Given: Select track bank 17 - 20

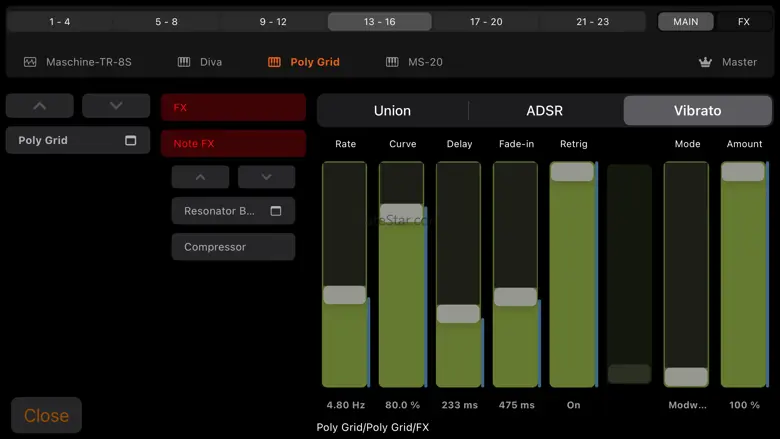Looking at the screenshot, I should coord(486,21).
